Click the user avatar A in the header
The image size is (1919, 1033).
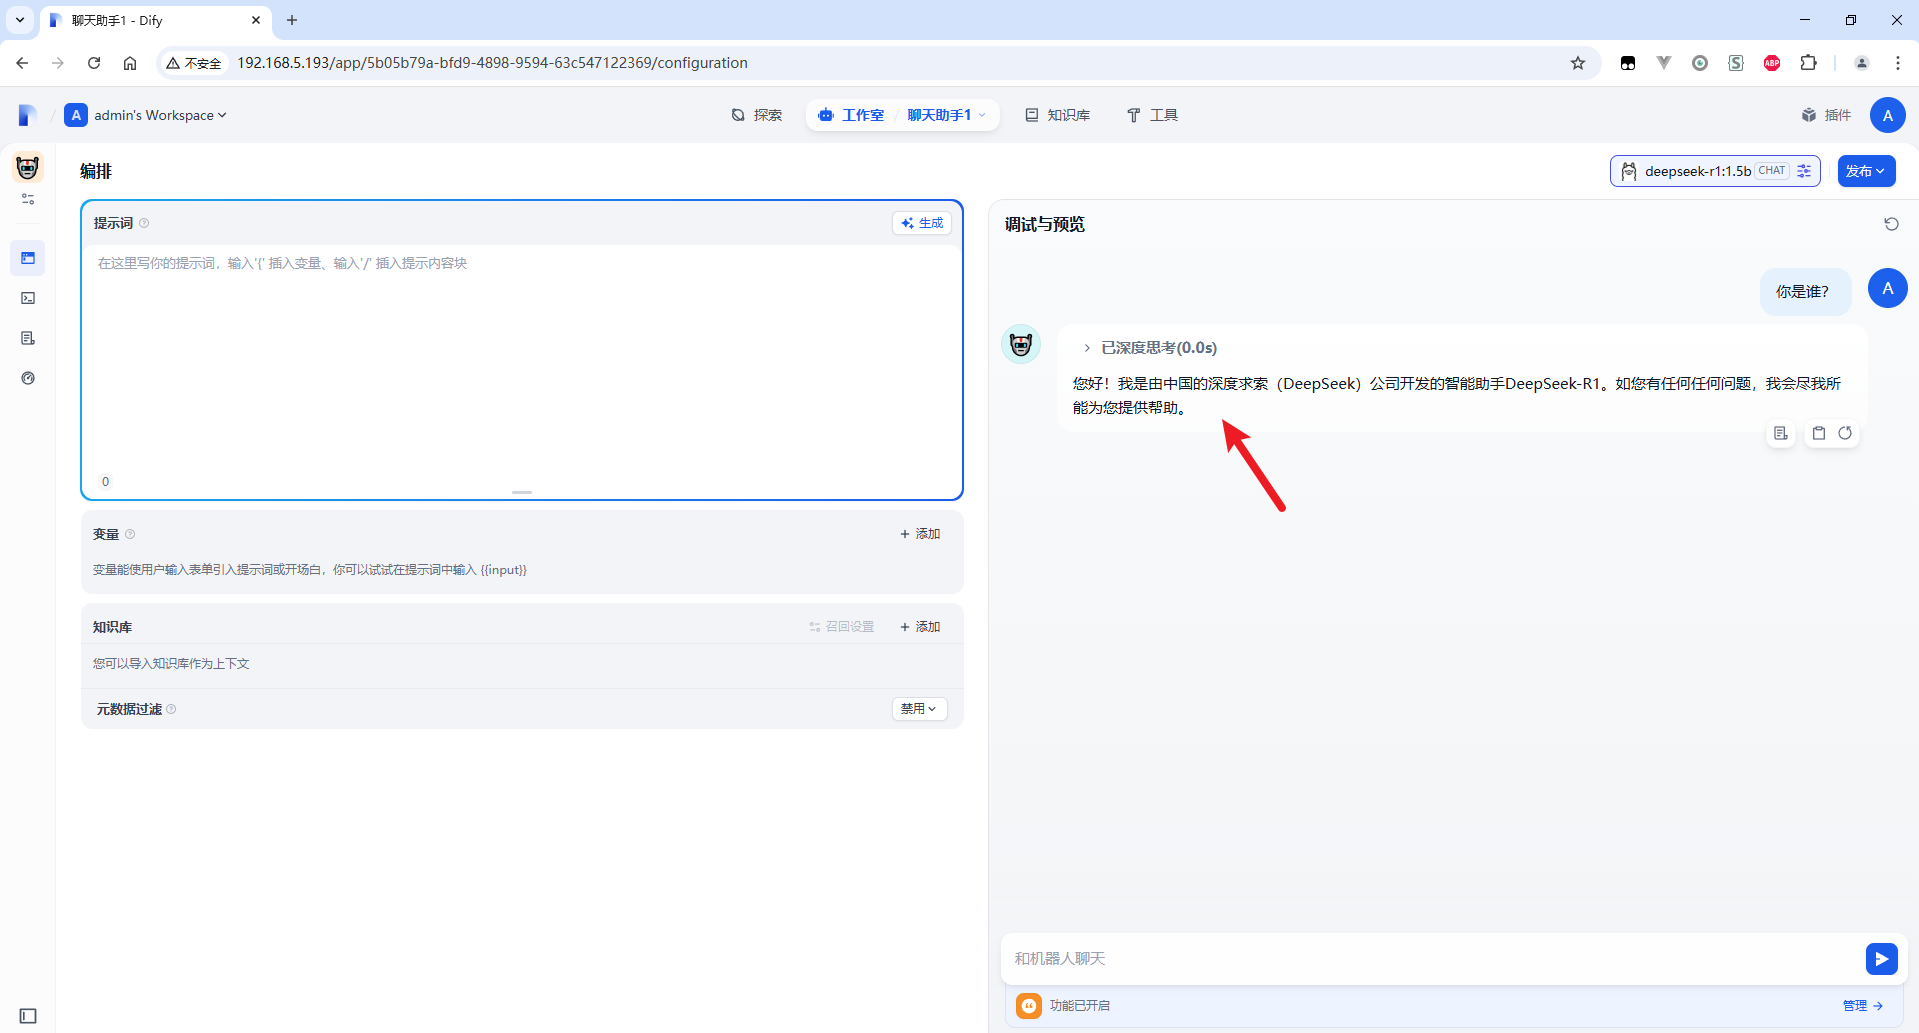coord(1887,115)
